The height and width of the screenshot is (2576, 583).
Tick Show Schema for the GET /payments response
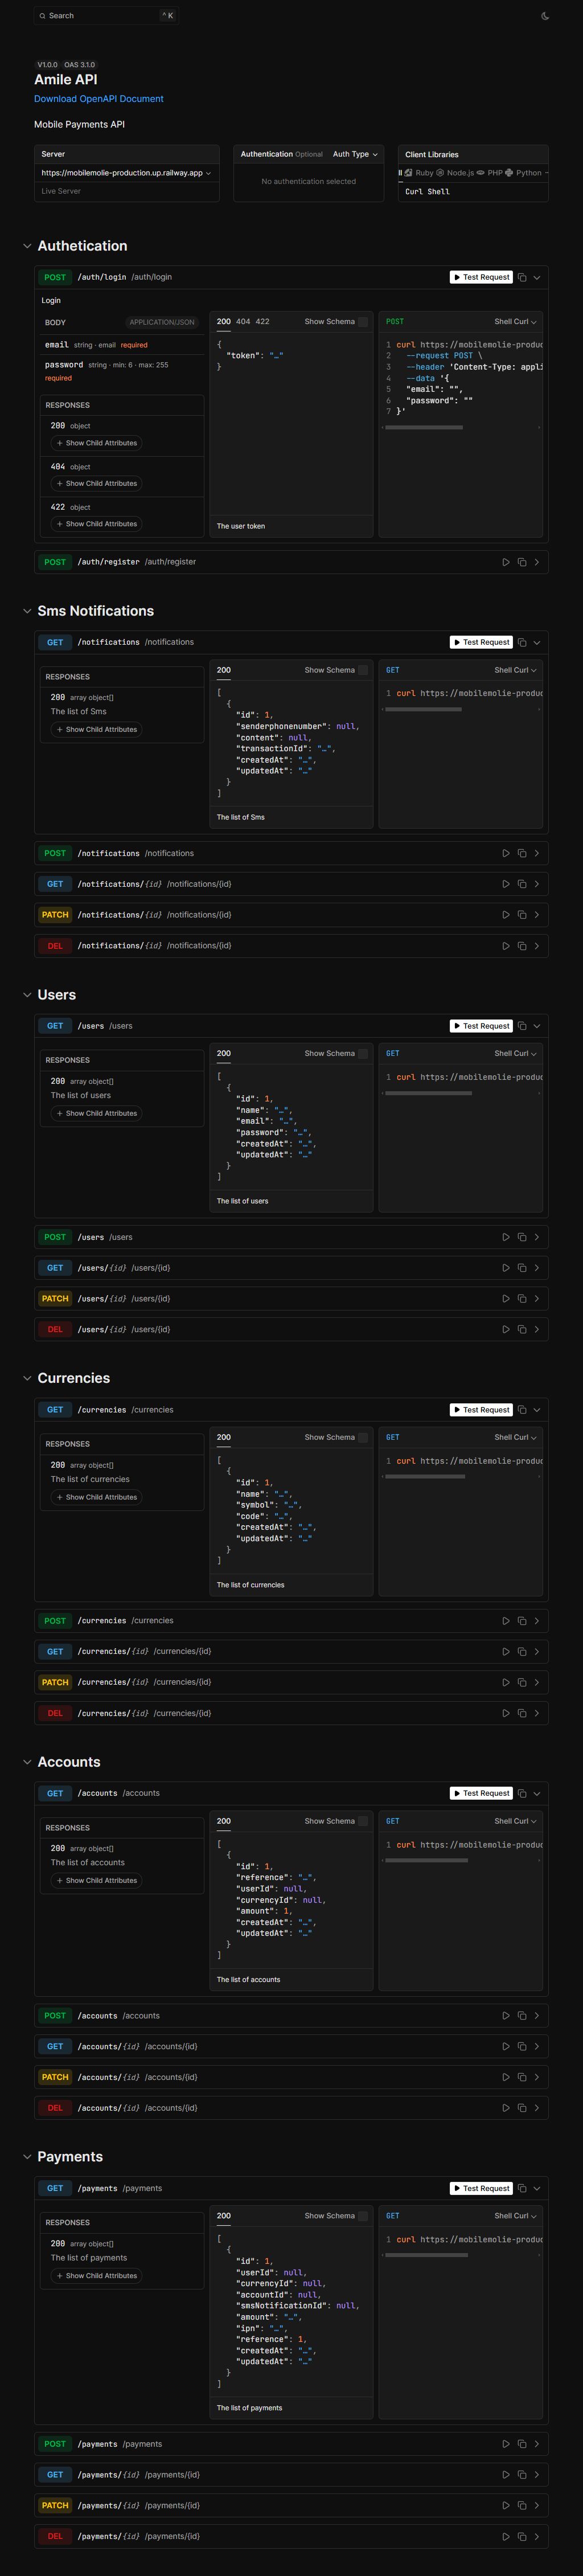pyautogui.click(x=362, y=2216)
